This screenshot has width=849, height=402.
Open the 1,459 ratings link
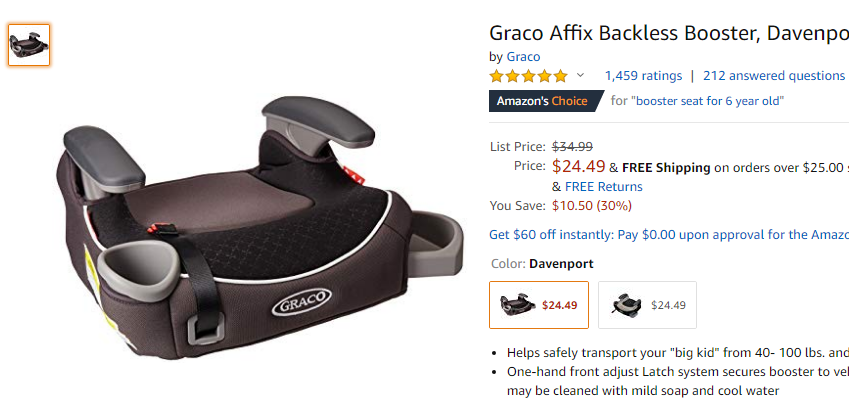click(x=643, y=76)
